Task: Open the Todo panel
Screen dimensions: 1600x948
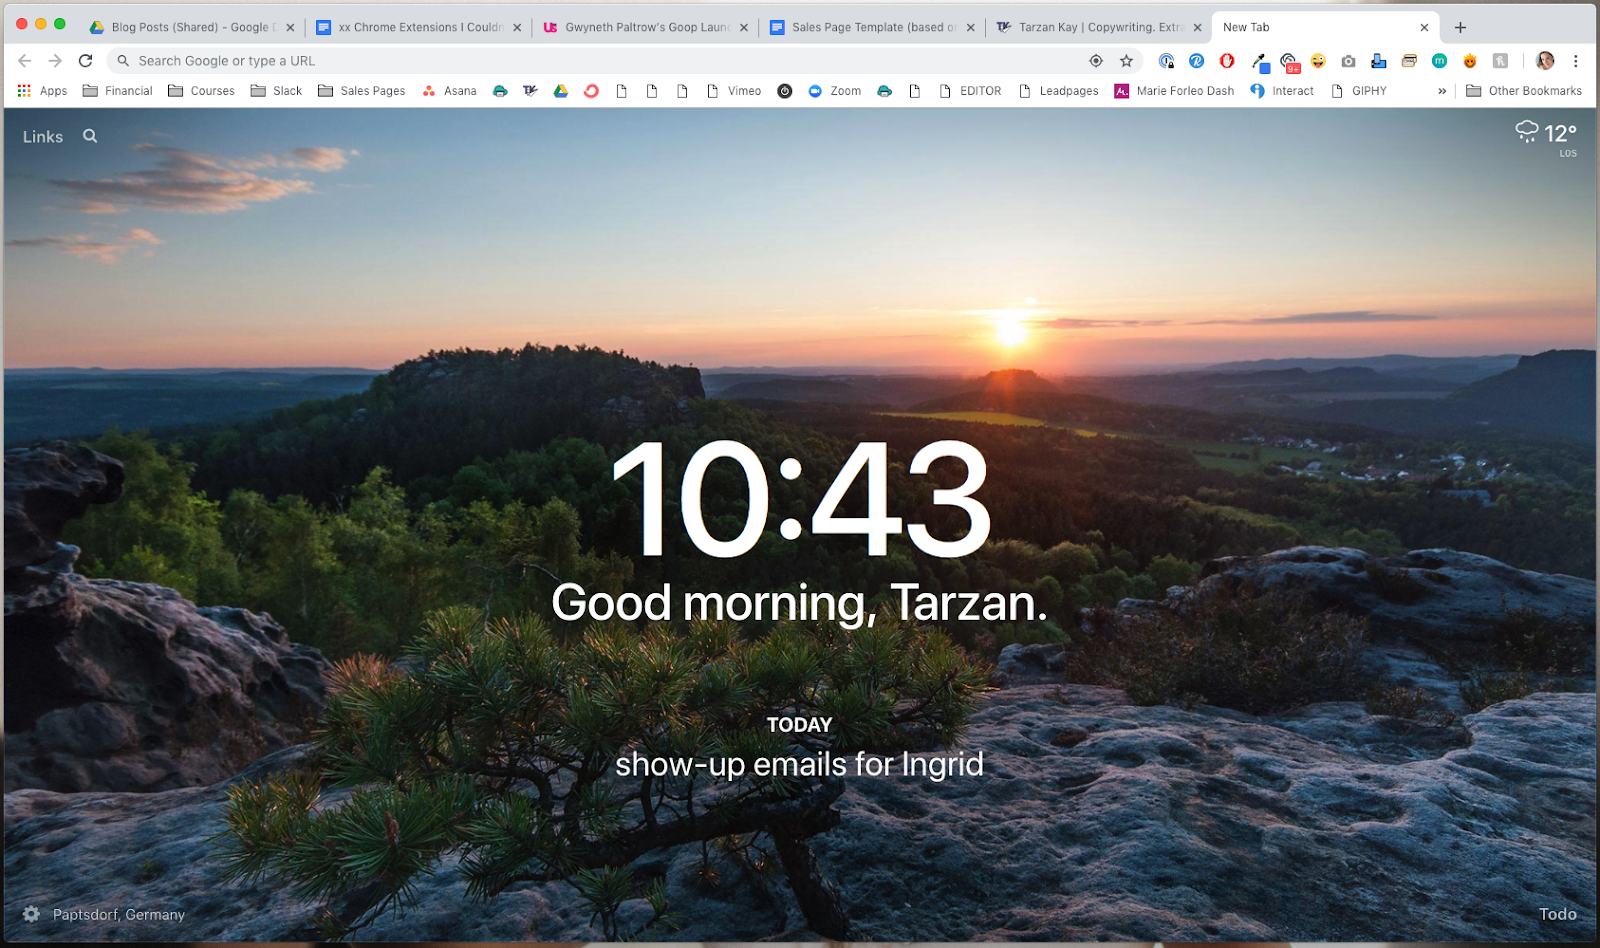Action: click(x=1557, y=914)
